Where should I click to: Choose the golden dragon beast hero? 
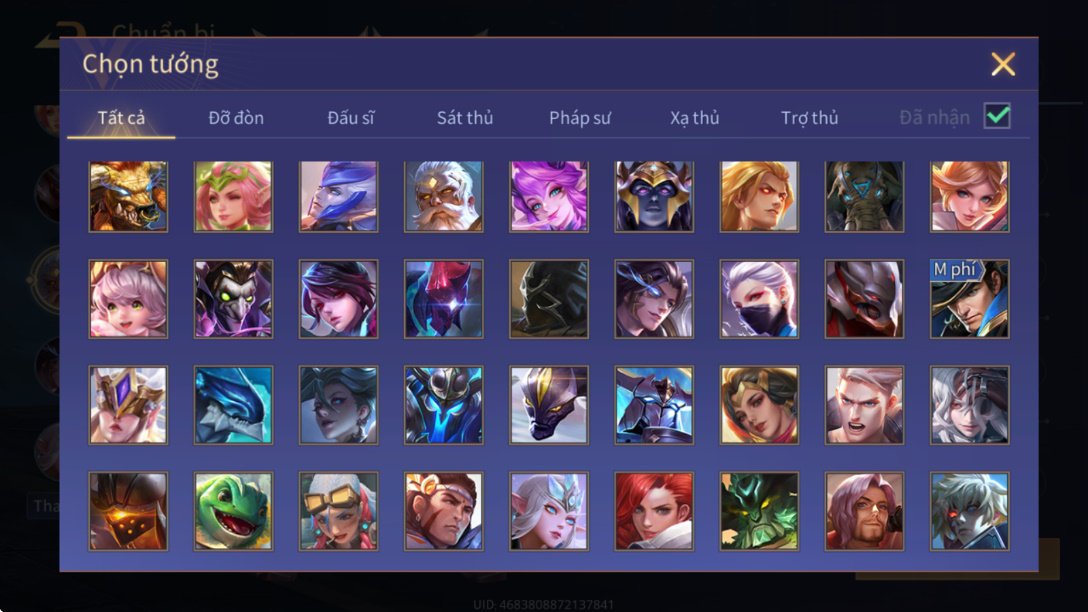[x=128, y=196]
